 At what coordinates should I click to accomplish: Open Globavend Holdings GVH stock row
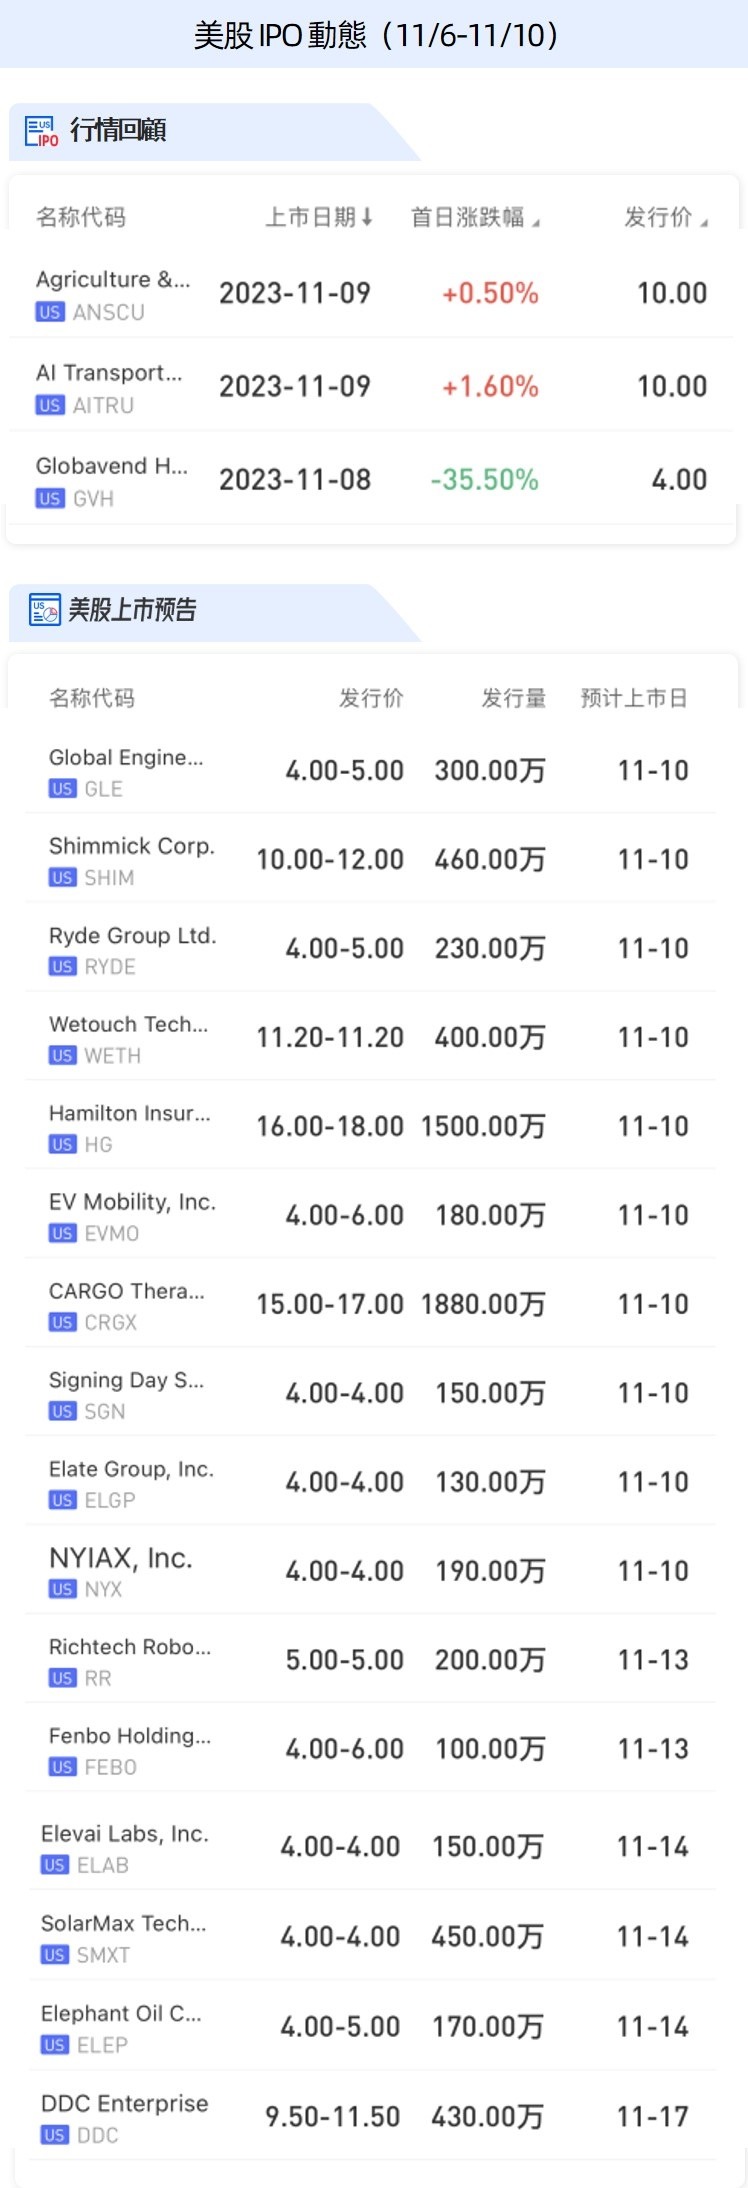coord(371,480)
